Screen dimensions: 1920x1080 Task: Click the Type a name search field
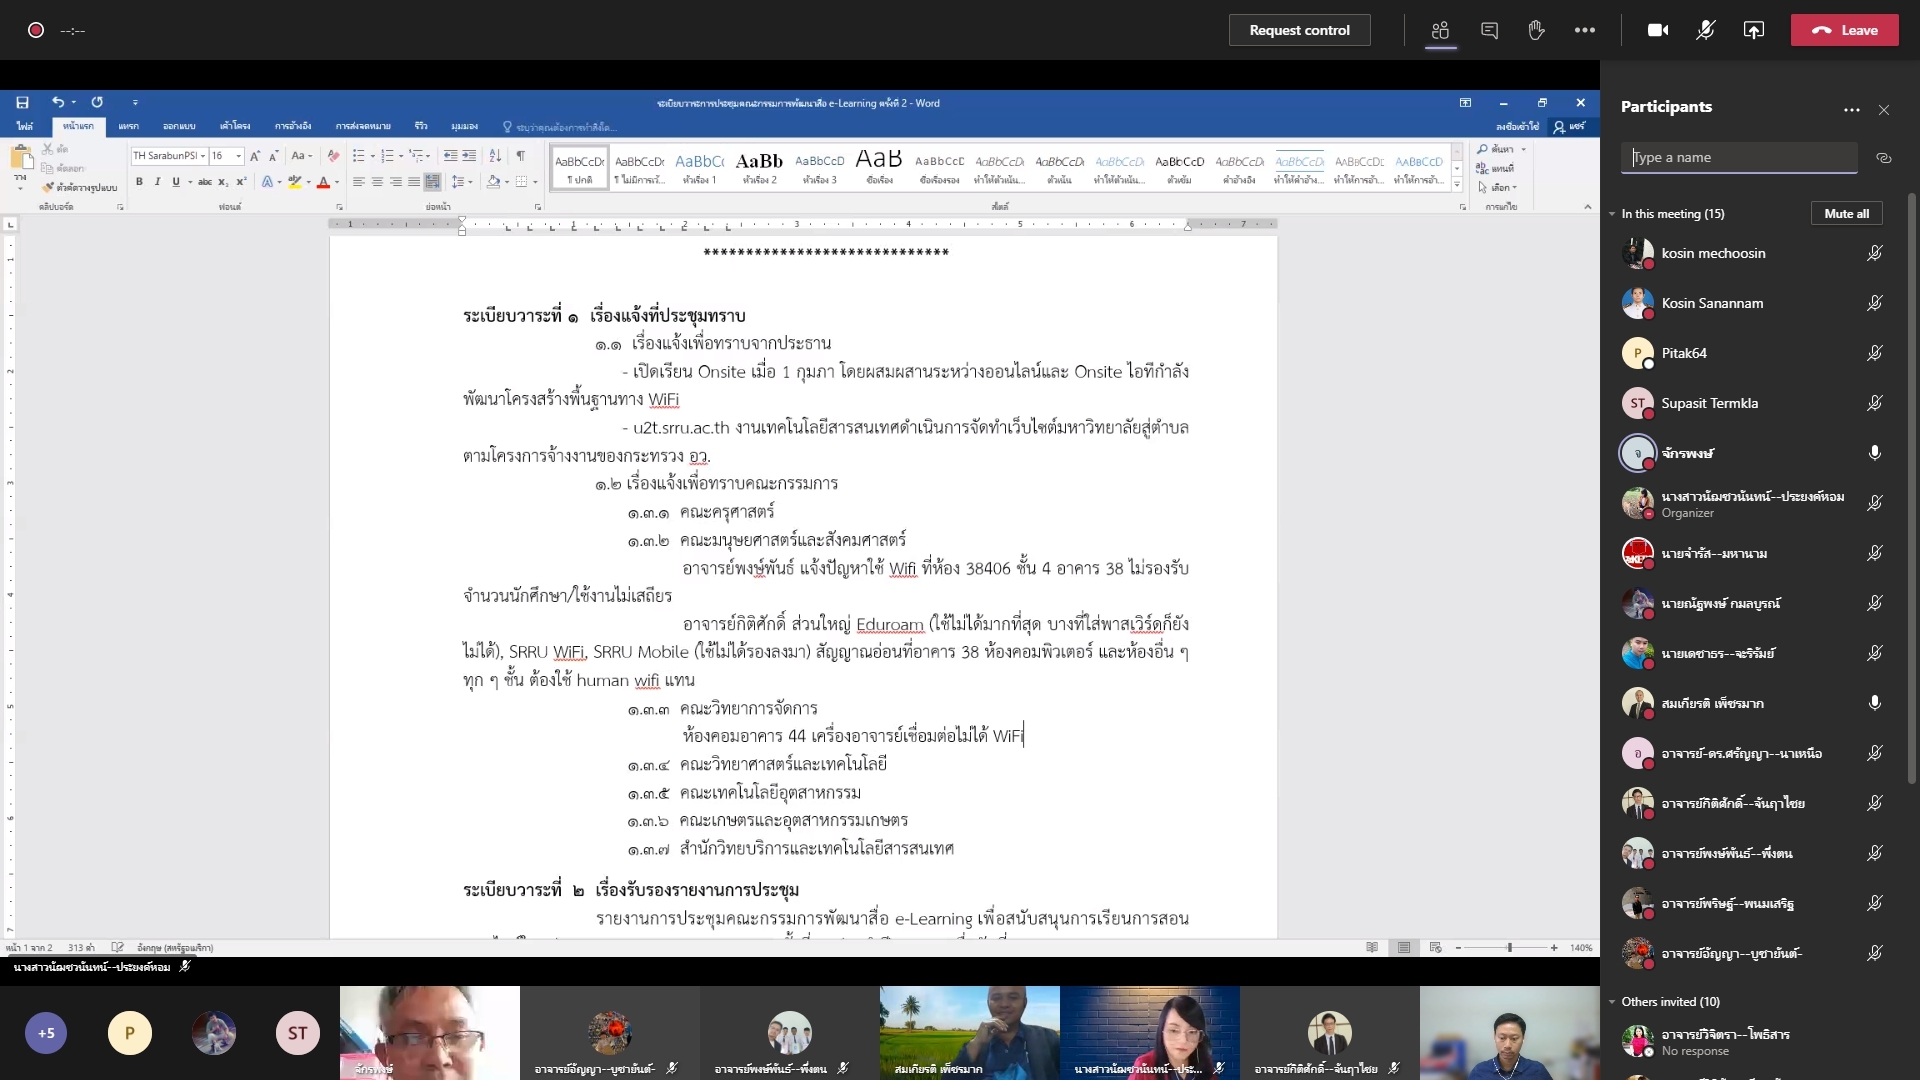click(x=1738, y=158)
